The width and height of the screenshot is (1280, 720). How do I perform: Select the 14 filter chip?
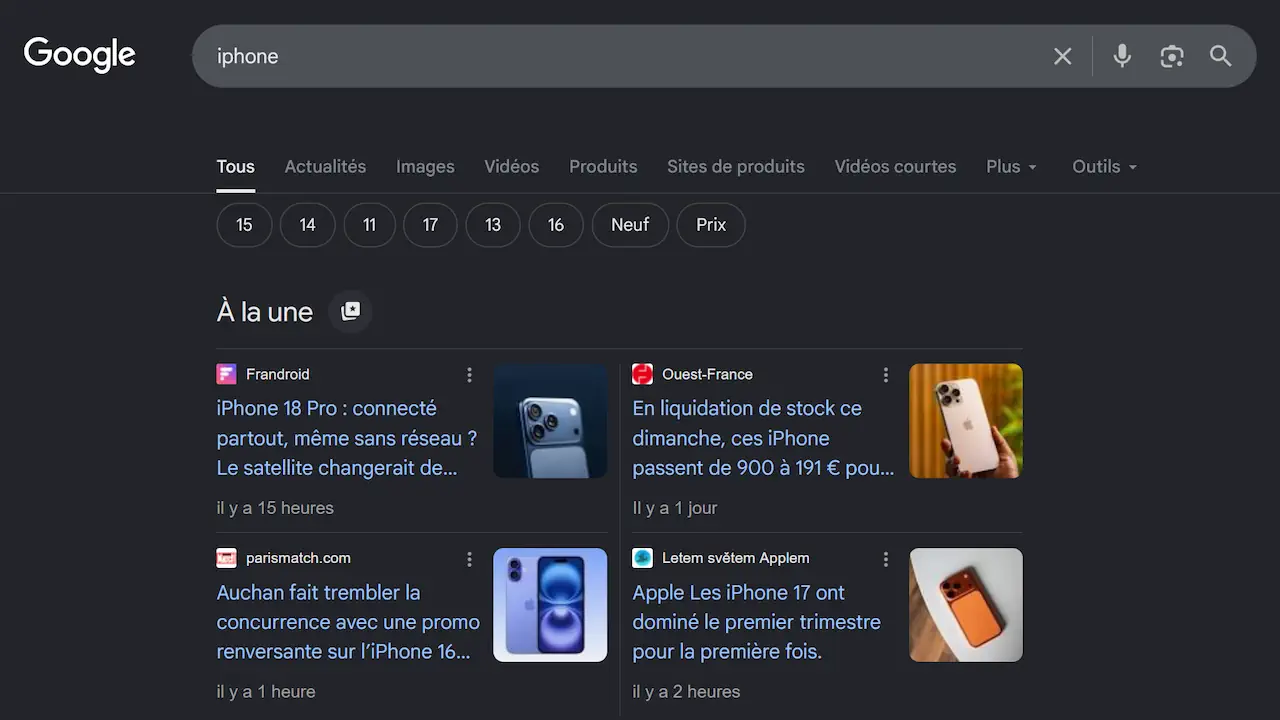tap(307, 225)
